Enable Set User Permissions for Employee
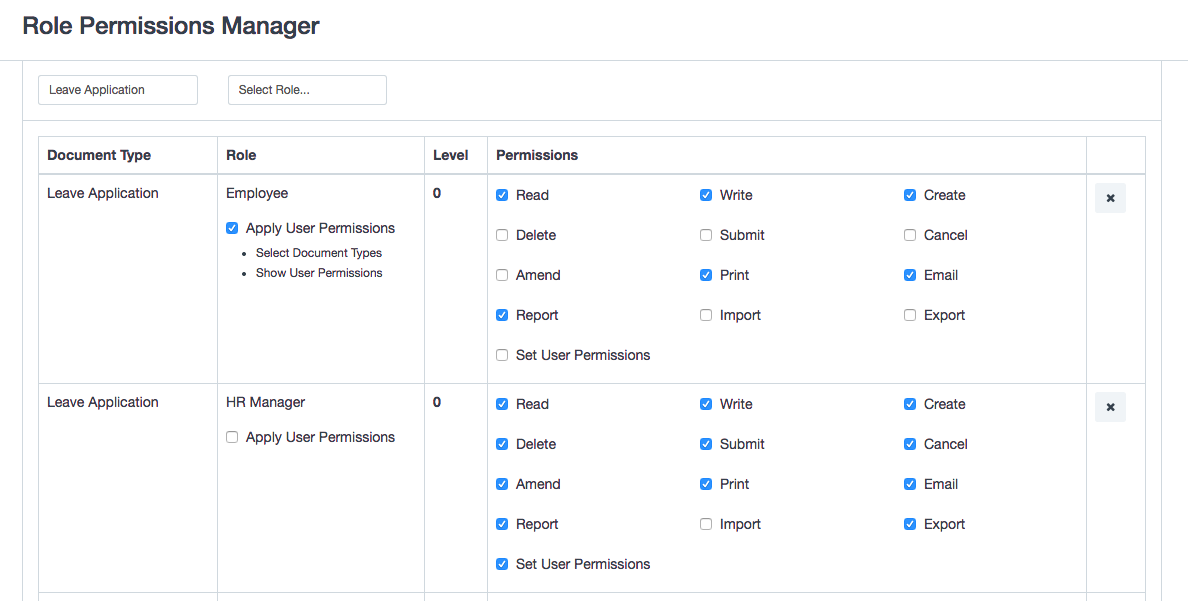The height and width of the screenshot is (601, 1188). pyautogui.click(x=501, y=355)
